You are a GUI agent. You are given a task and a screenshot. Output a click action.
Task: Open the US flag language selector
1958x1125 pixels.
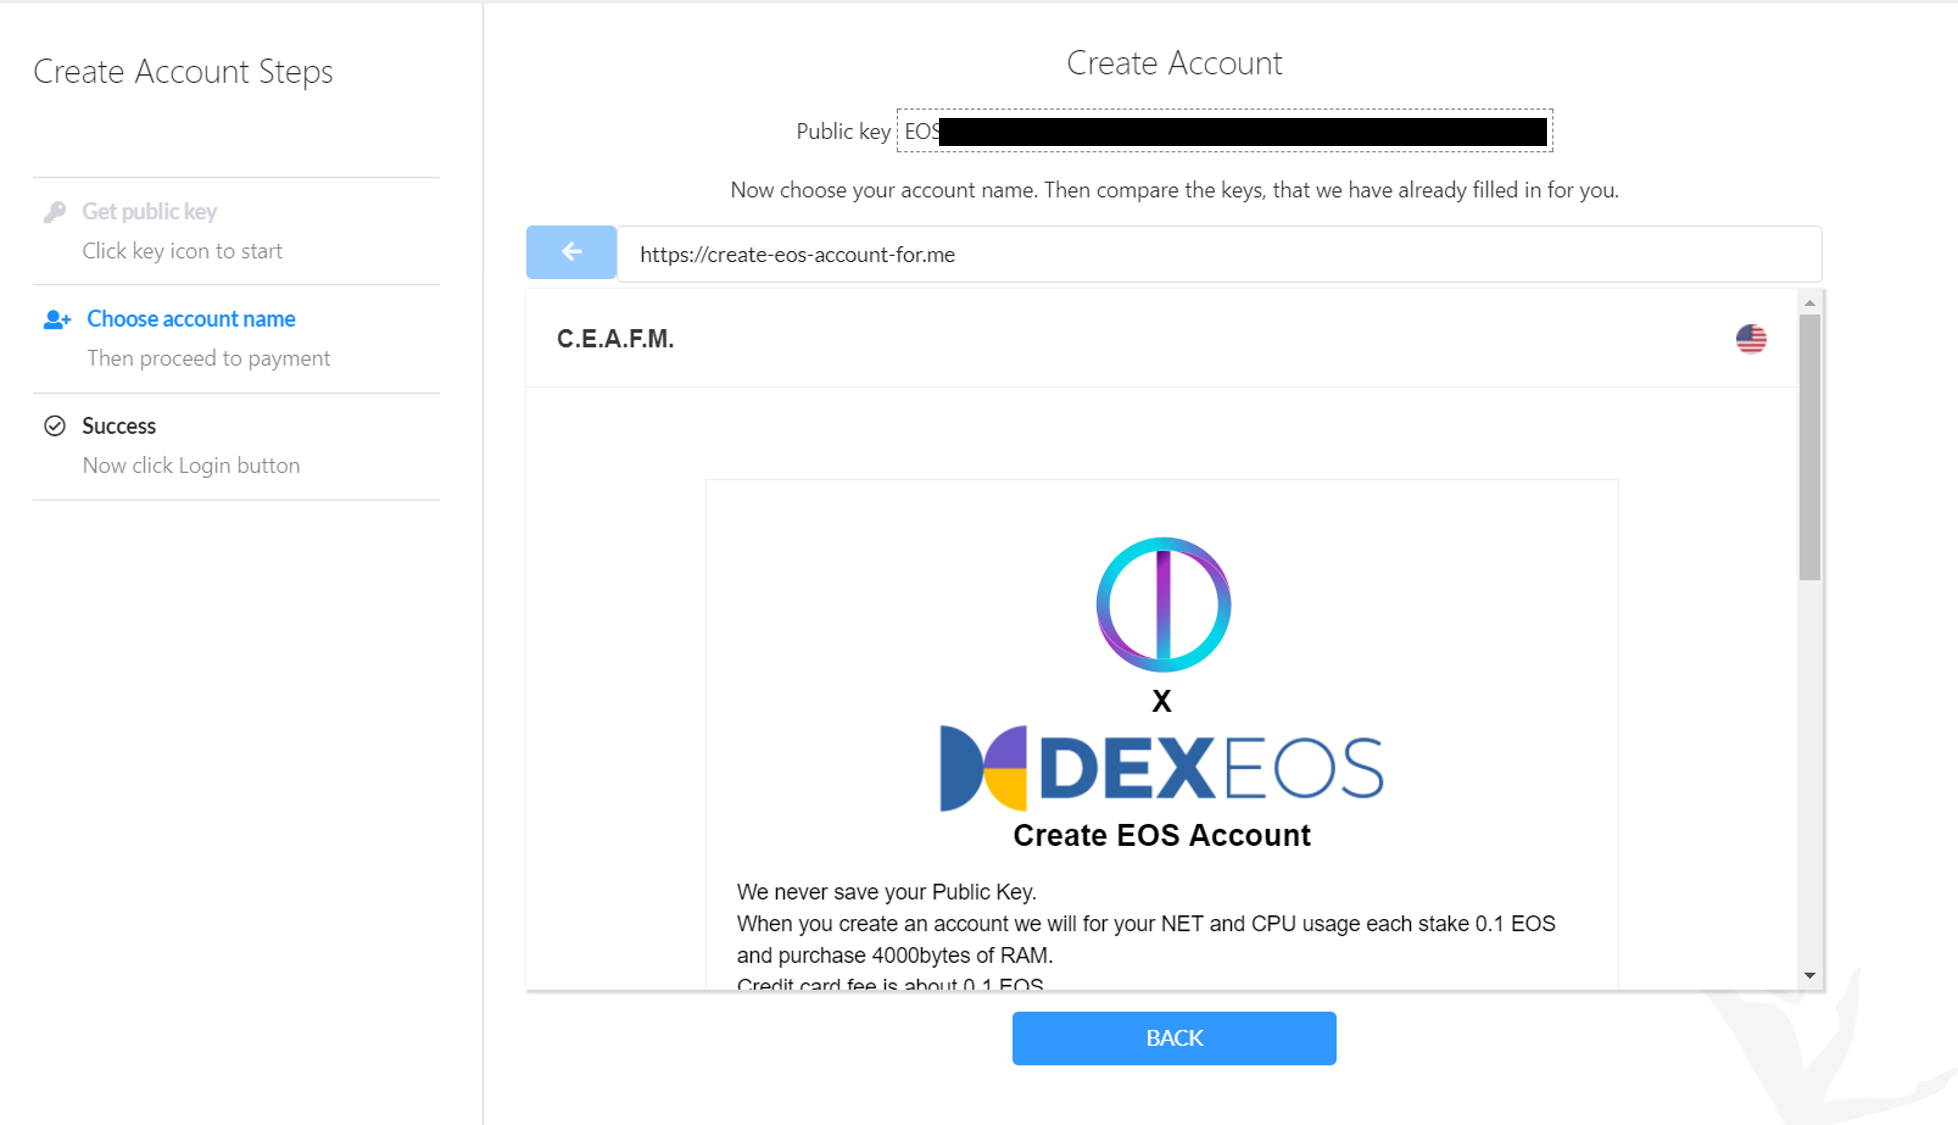coord(1751,339)
